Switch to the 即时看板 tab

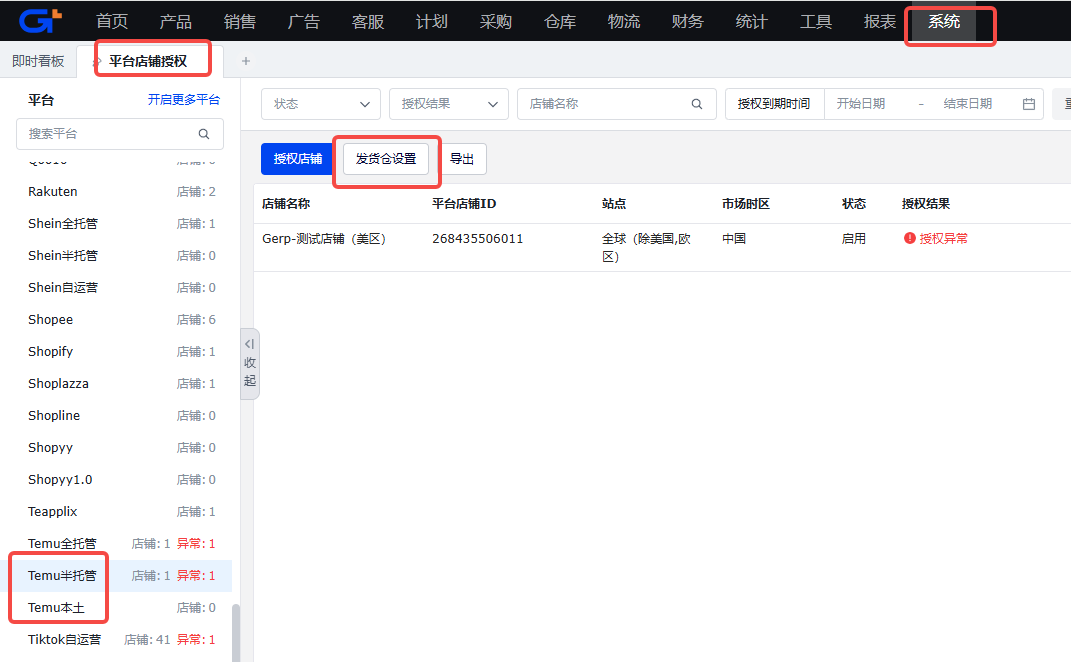pos(38,61)
